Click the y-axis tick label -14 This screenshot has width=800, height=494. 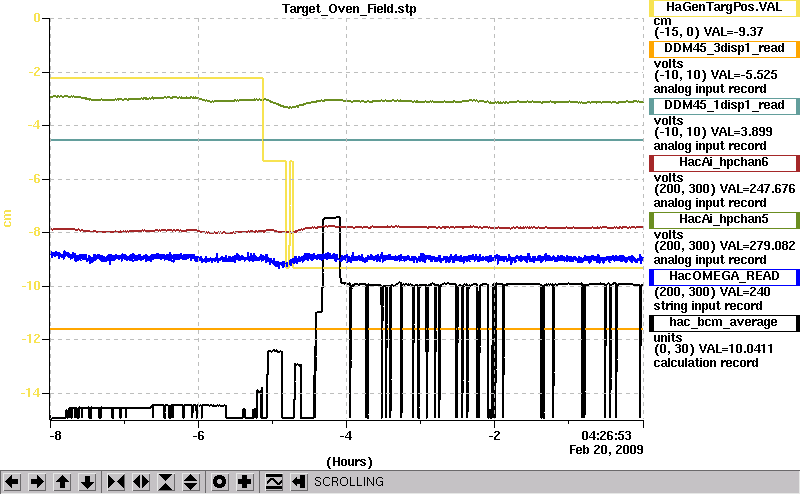point(30,393)
